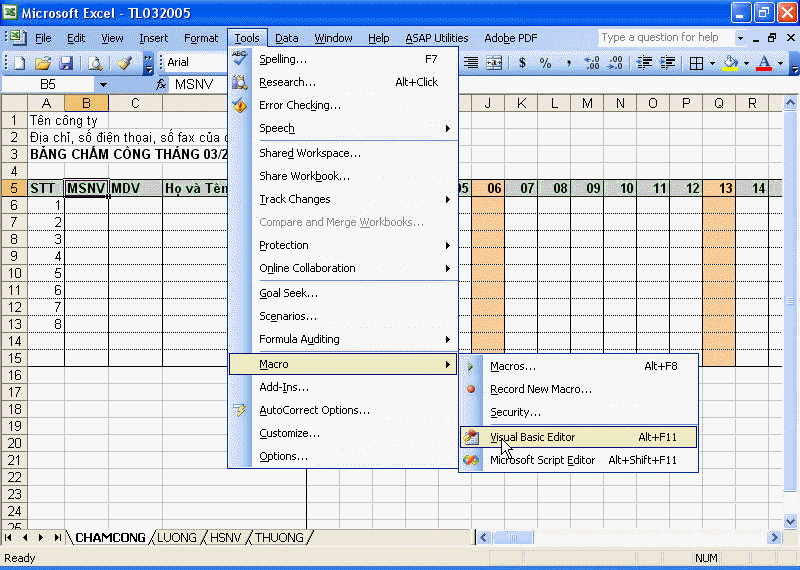Image resolution: width=800 pixels, height=570 pixels.
Task: Open the HSNV worksheet tab
Action: 227,538
